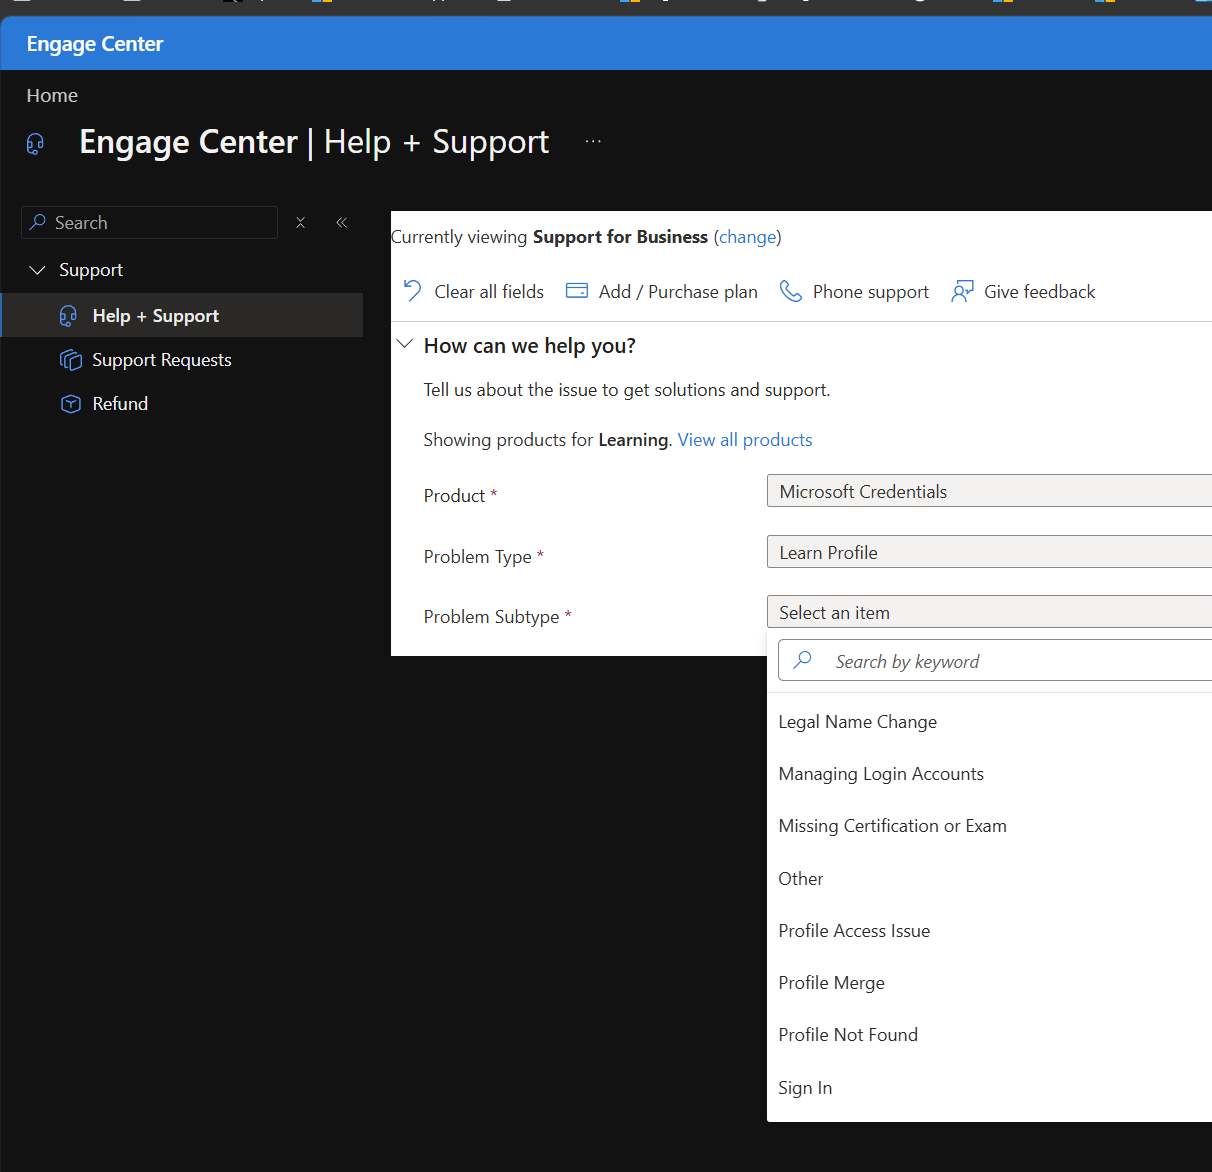Focus the Search by keyword field
1212x1172 pixels.
[x=996, y=660]
